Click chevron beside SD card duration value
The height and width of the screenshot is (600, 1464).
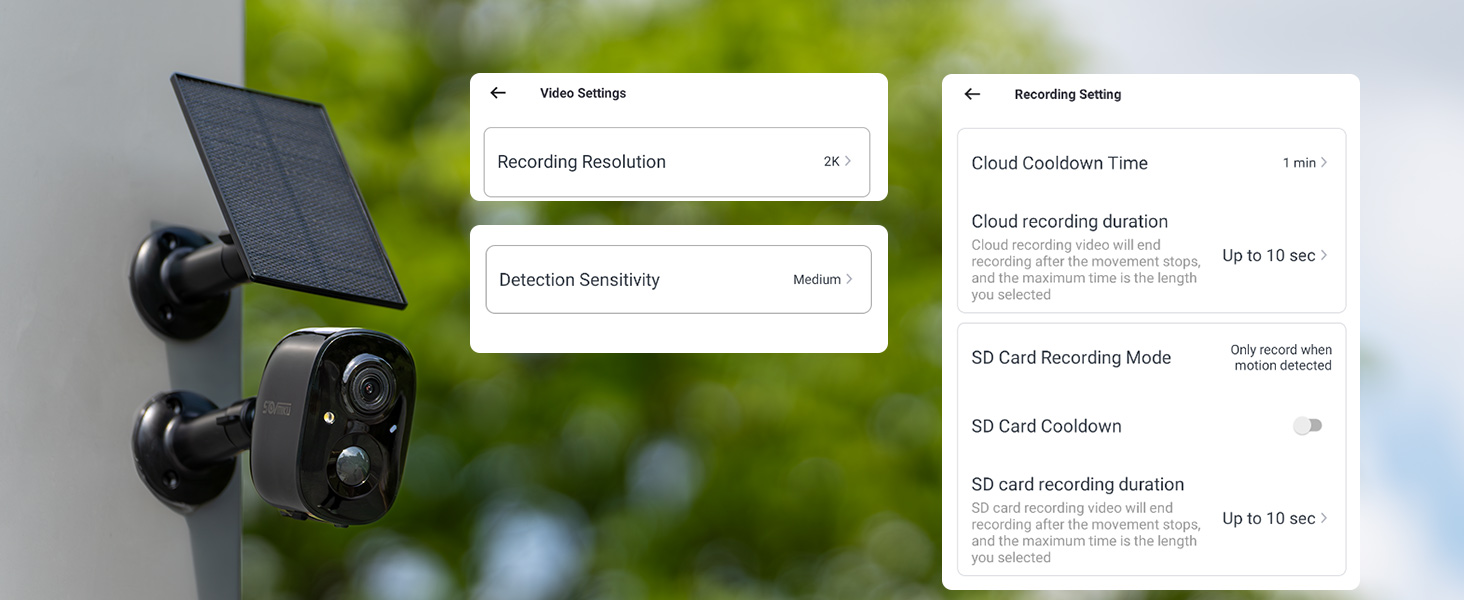1324,518
